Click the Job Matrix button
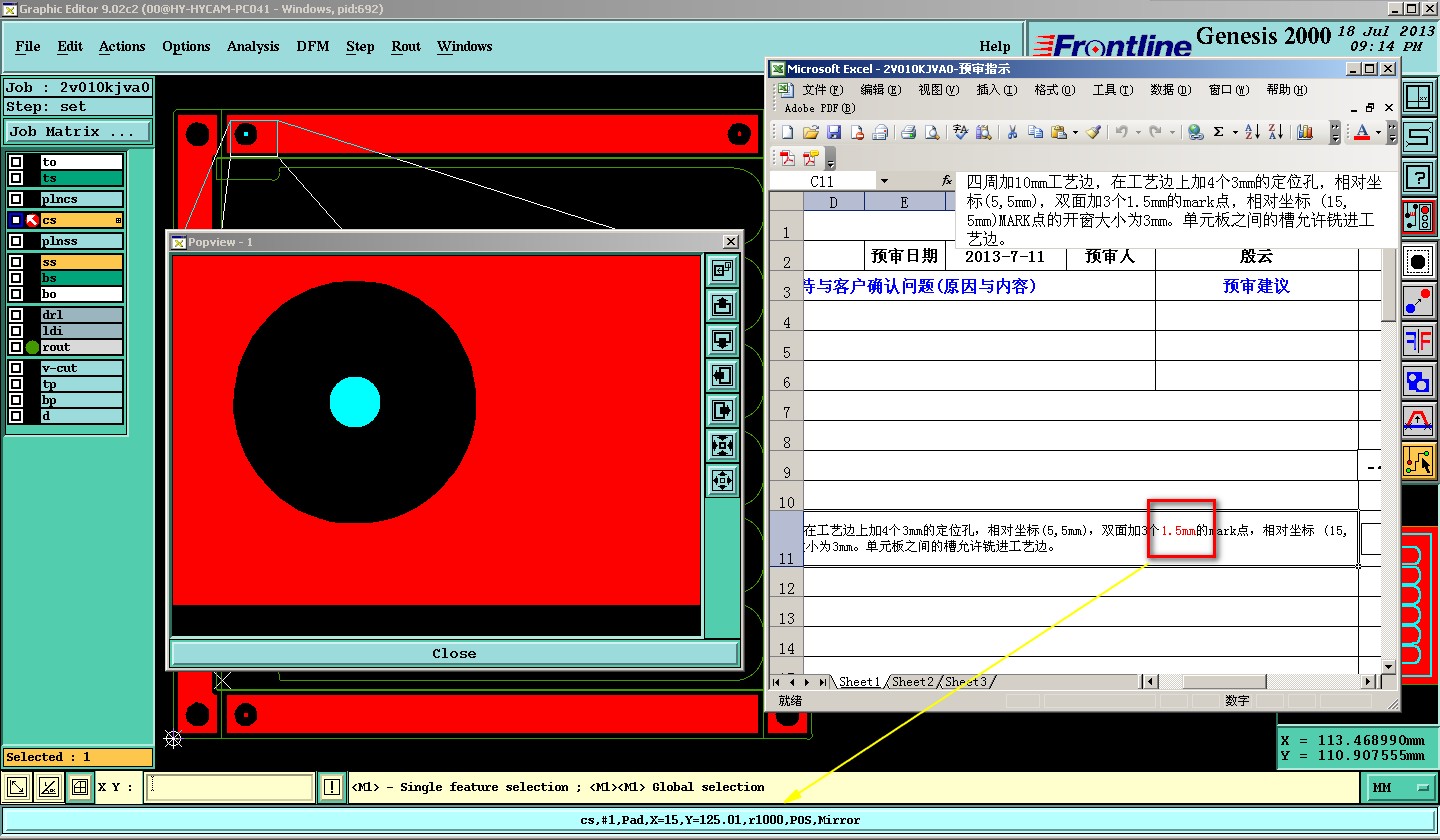Image resolution: width=1440 pixels, height=840 pixels. coord(78,131)
